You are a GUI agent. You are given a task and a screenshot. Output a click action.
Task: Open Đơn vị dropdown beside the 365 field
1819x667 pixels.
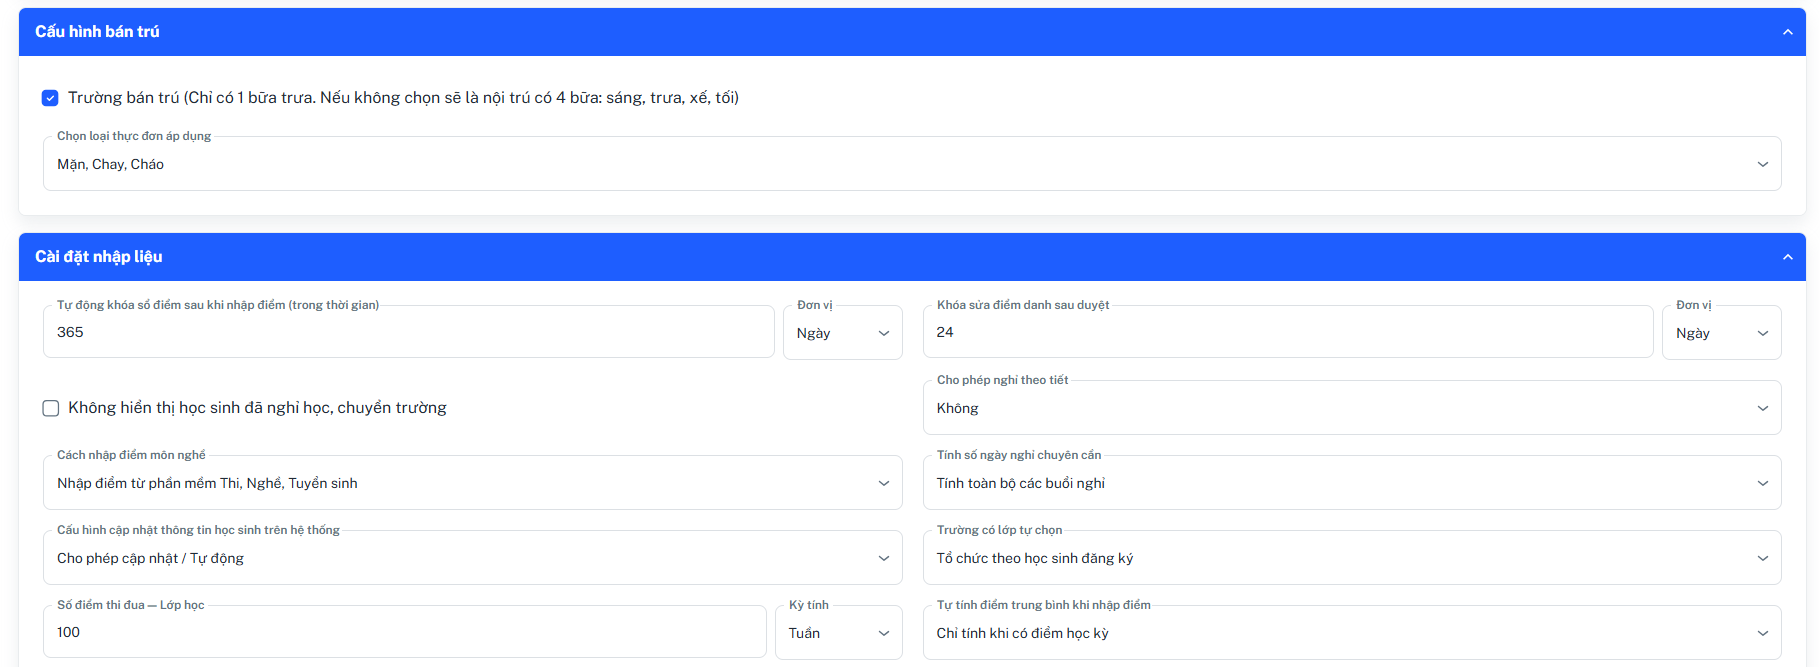[x=842, y=333]
